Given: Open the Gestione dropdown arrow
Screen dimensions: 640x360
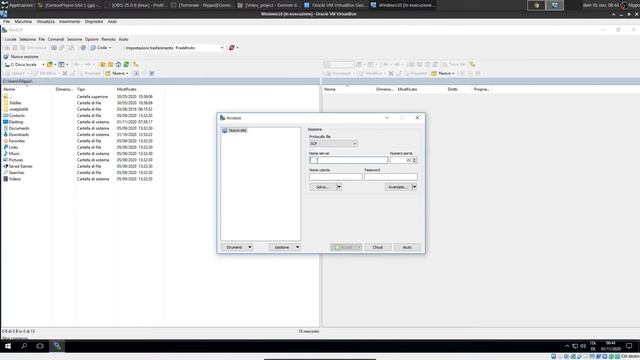Looking at the screenshot, I should pos(297,247).
